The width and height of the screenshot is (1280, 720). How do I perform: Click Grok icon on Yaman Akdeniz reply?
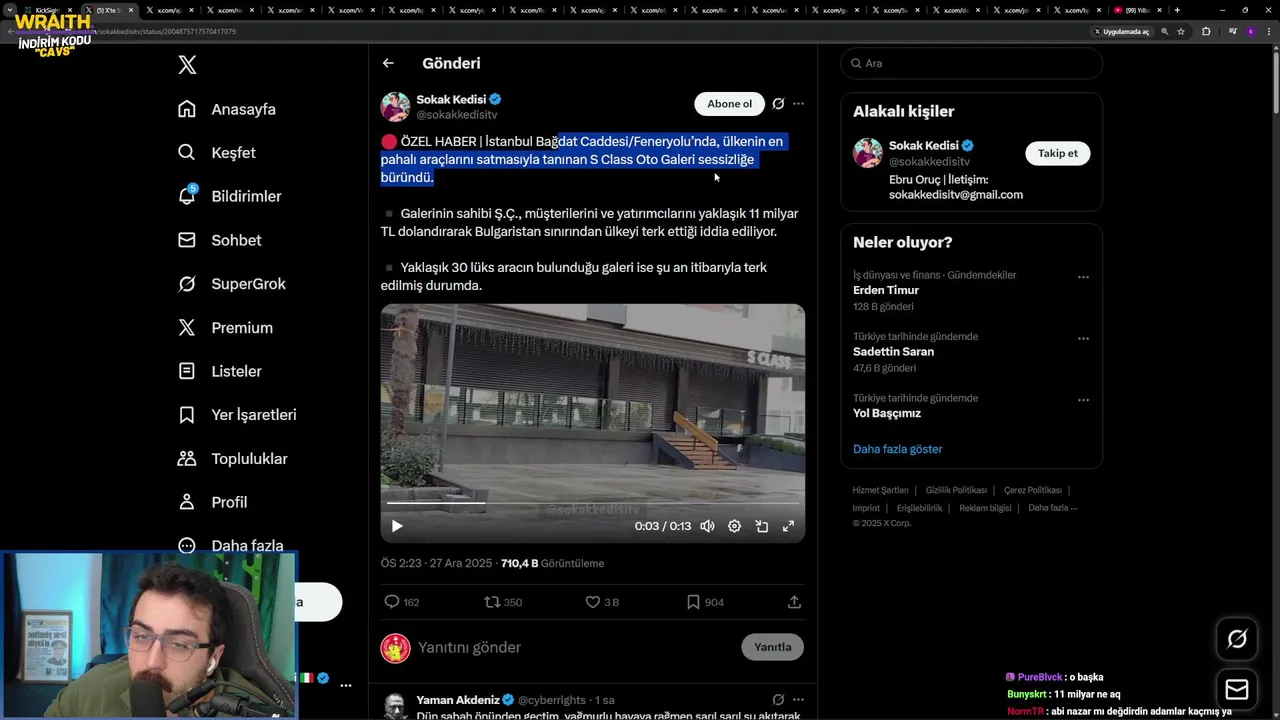pyautogui.click(x=778, y=700)
